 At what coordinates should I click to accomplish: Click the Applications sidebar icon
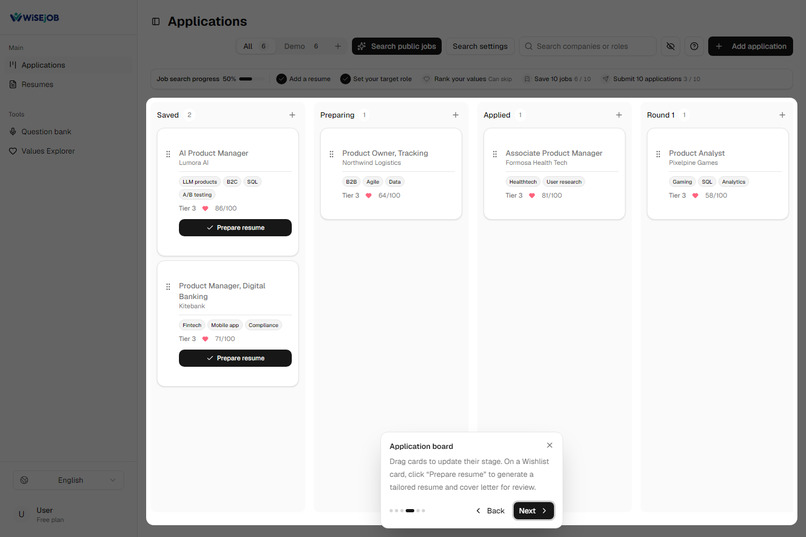tap(13, 65)
